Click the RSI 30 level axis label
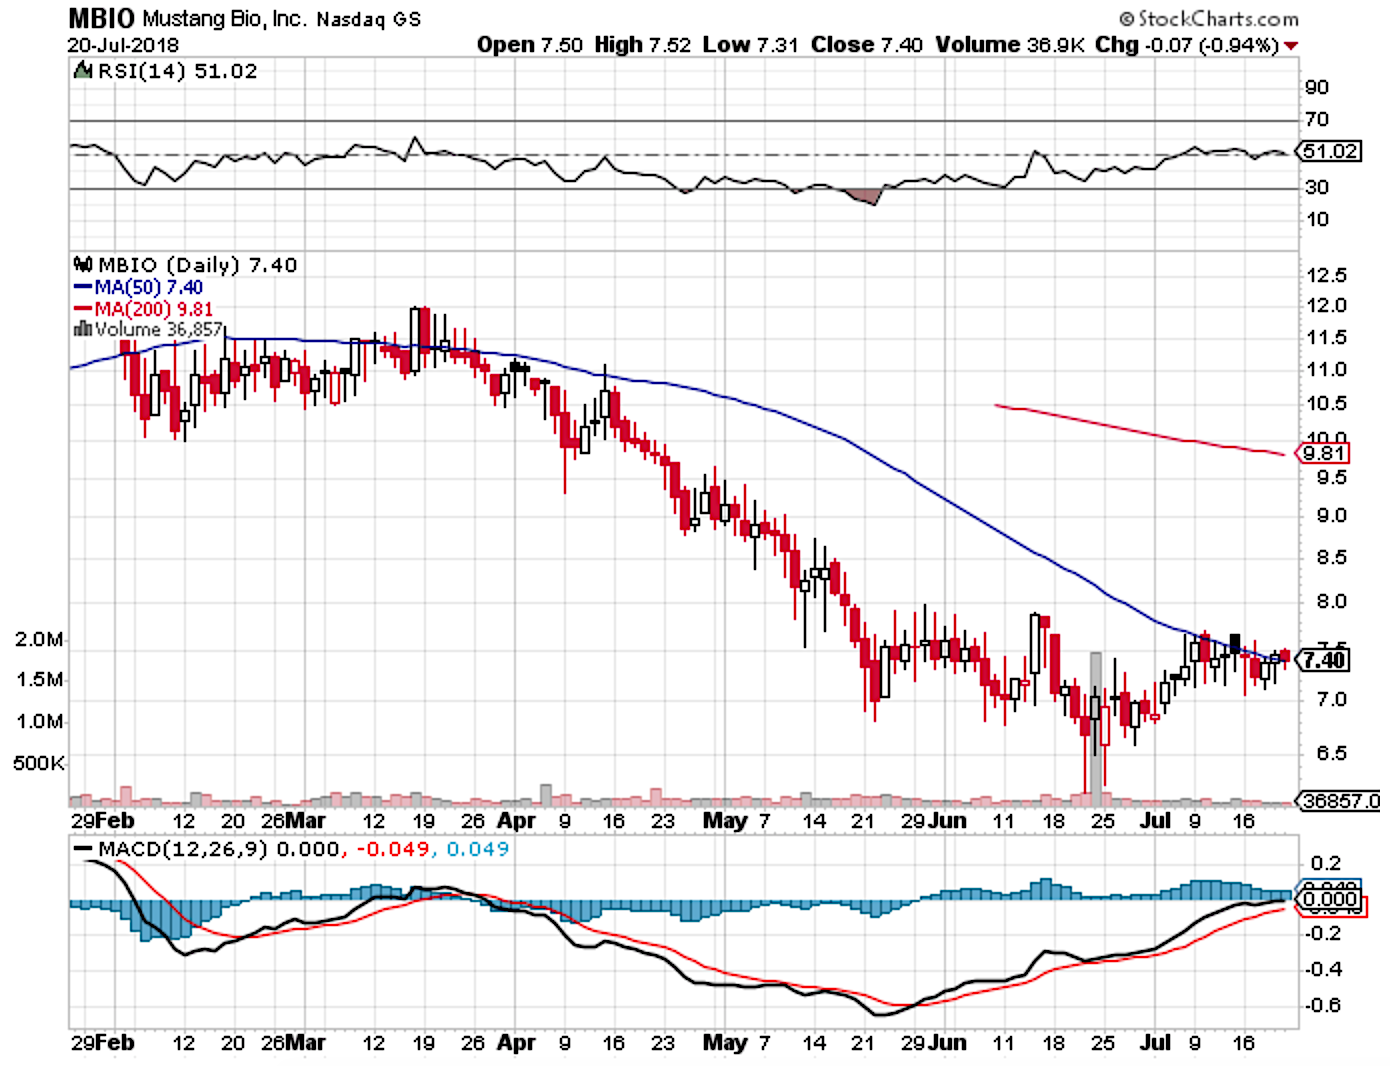 pos(1317,187)
